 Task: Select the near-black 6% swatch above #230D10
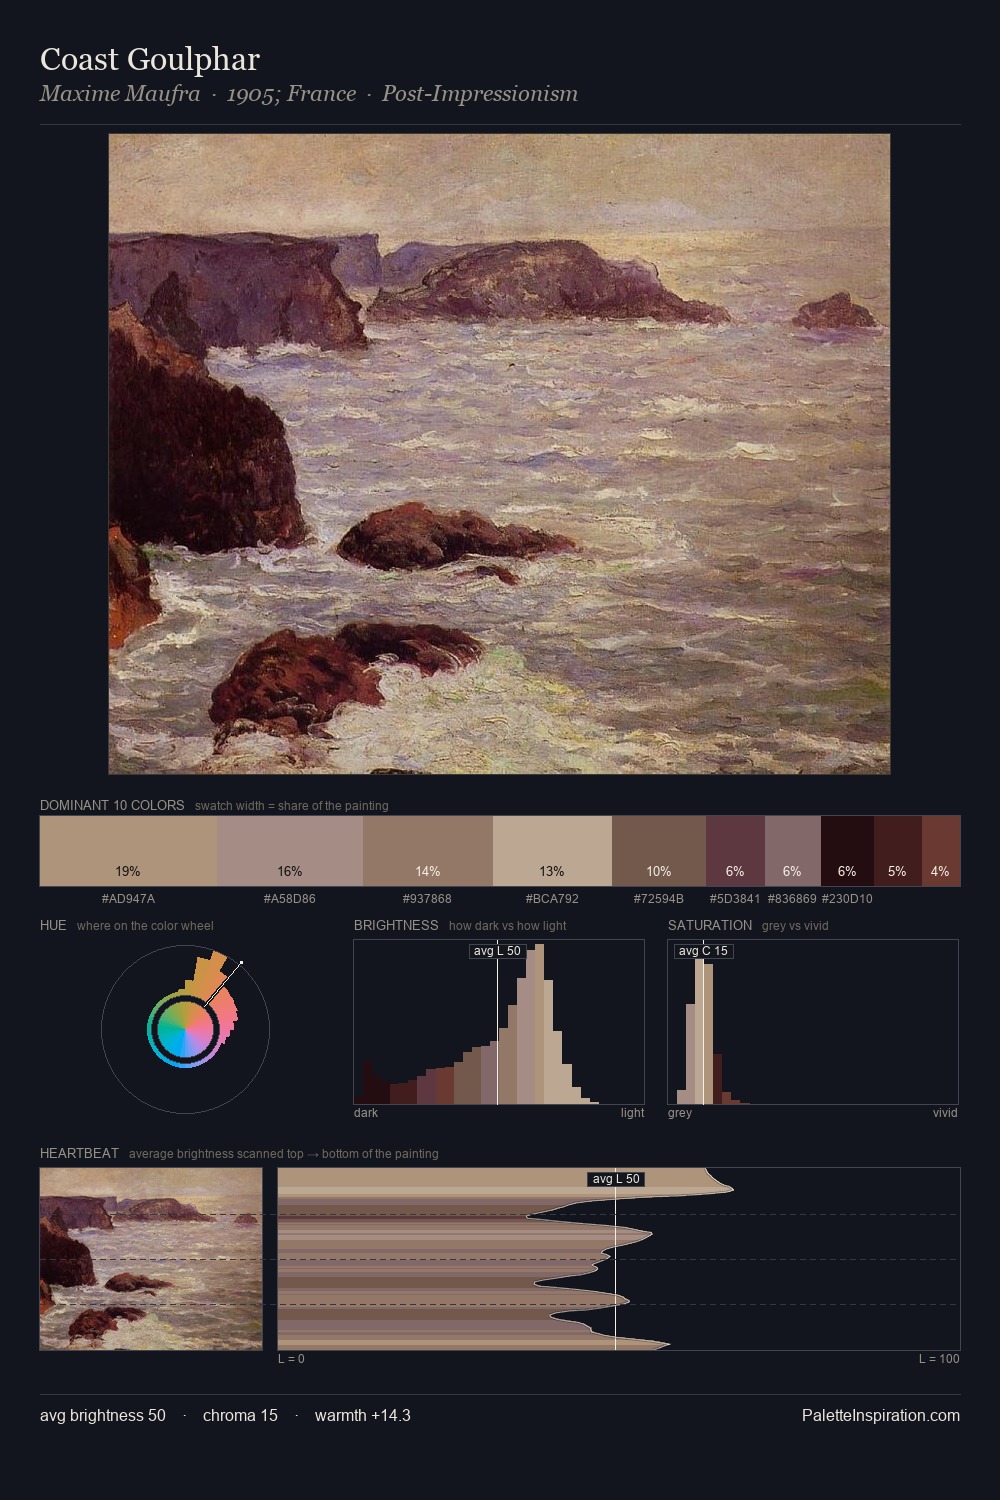pyautogui.click(x=847, y=851)
